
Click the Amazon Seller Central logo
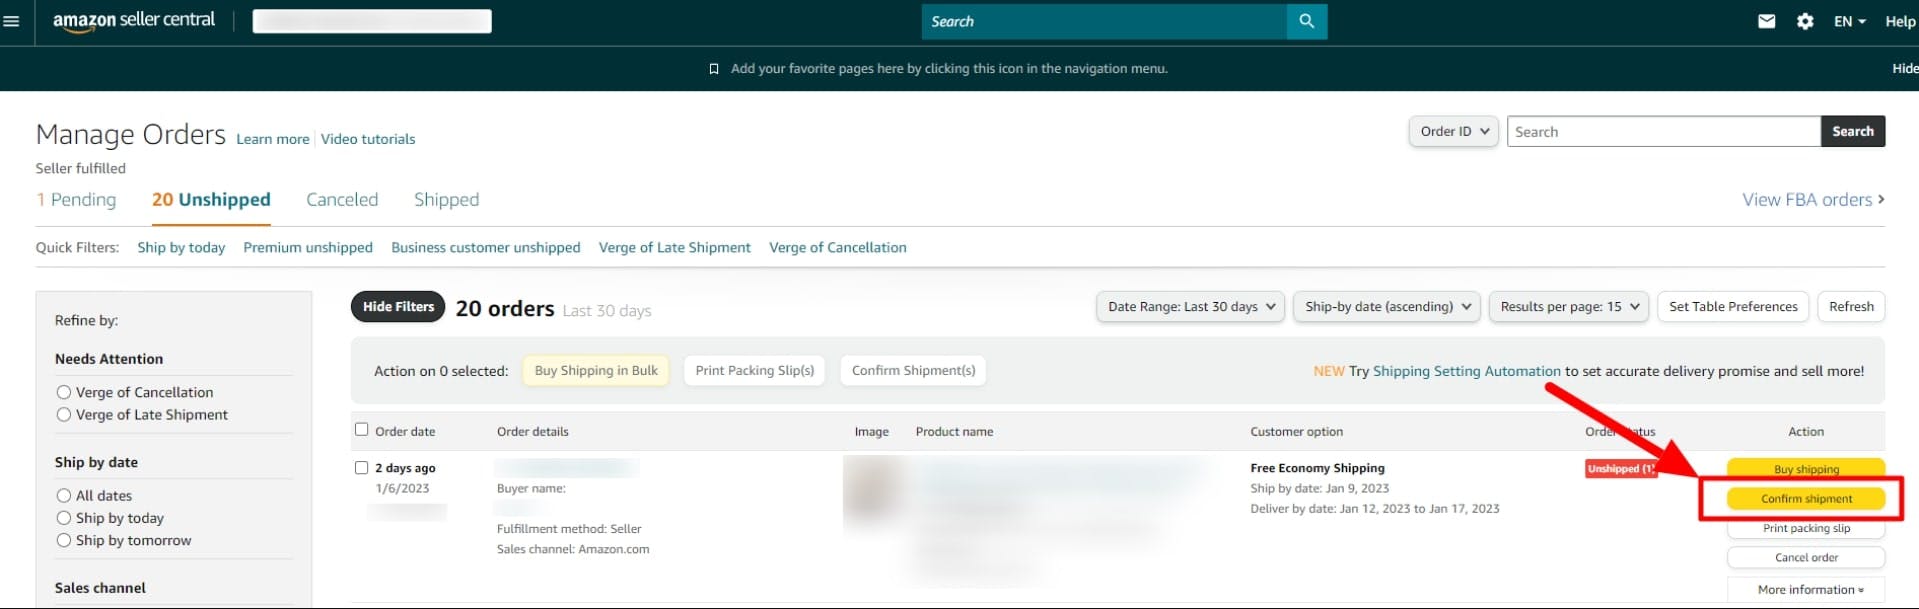pyautogui.click(x=134, y=21)
